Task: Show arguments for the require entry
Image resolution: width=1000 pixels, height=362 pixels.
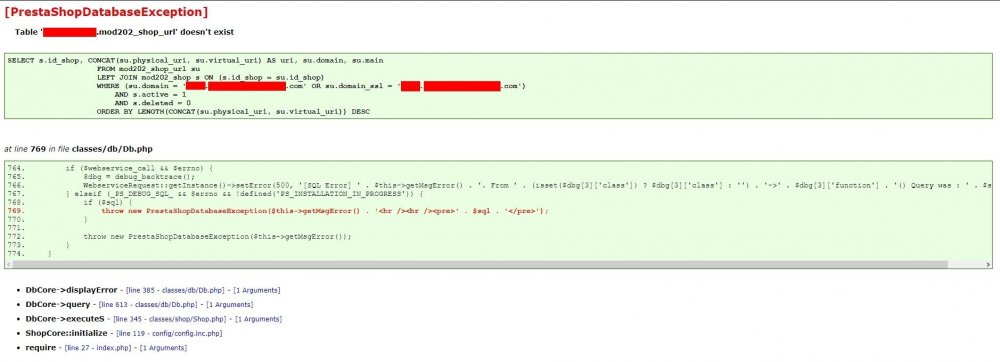Action: (163, 348)
